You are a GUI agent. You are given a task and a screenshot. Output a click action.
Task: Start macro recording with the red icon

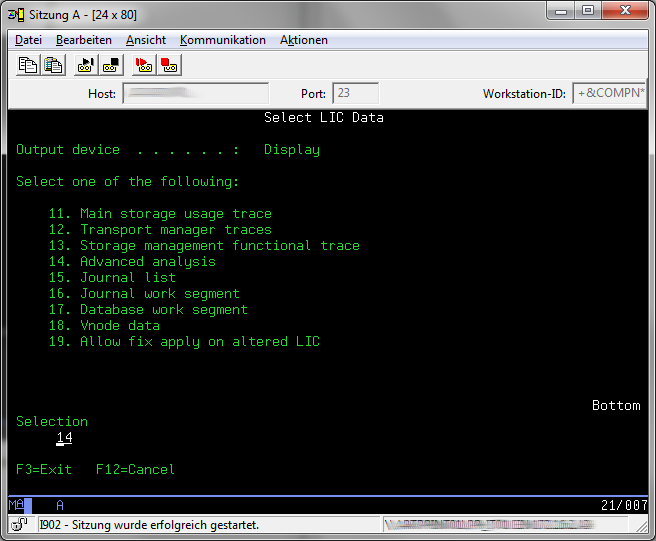pyautogui.click(x=143, y=65)
